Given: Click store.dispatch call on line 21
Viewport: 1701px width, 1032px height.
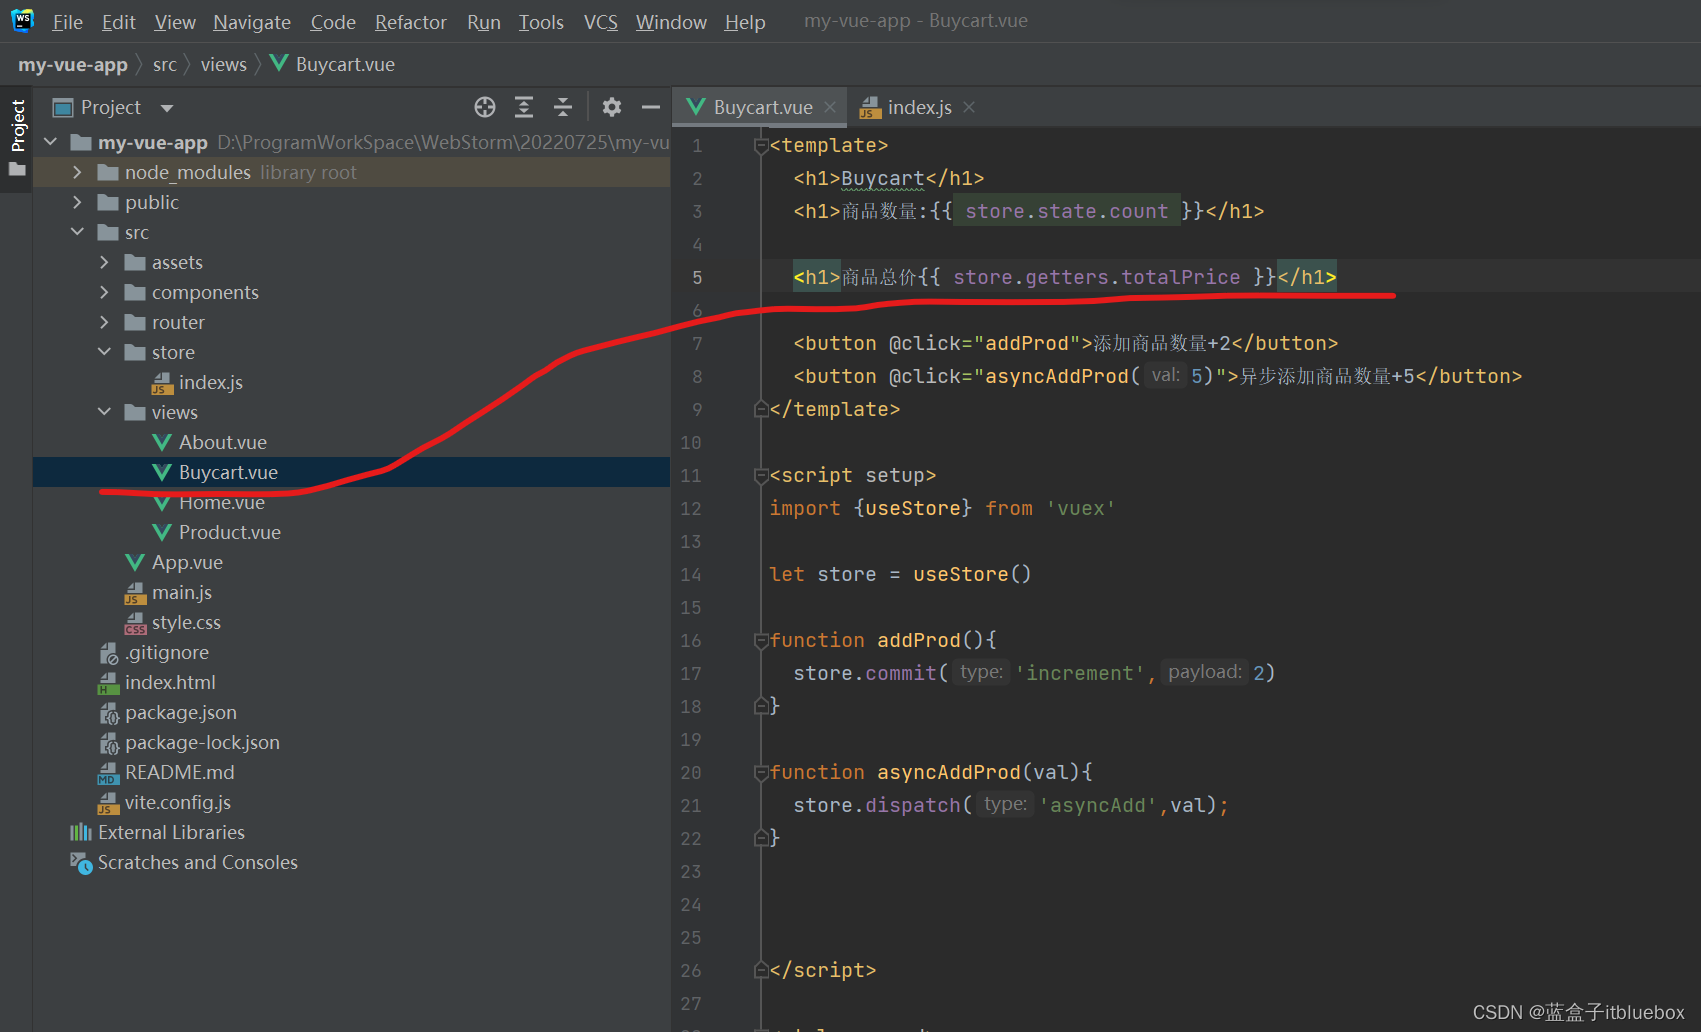Looking at the screenshot, I should (876, 805).
